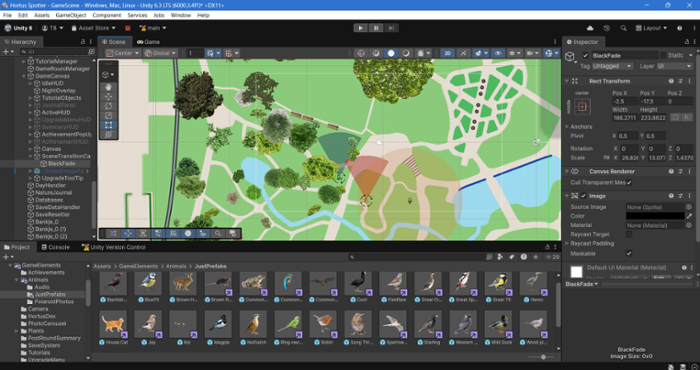Select the Rect tool in the Scene toolbar
The image size is (700, 370).
108,125
